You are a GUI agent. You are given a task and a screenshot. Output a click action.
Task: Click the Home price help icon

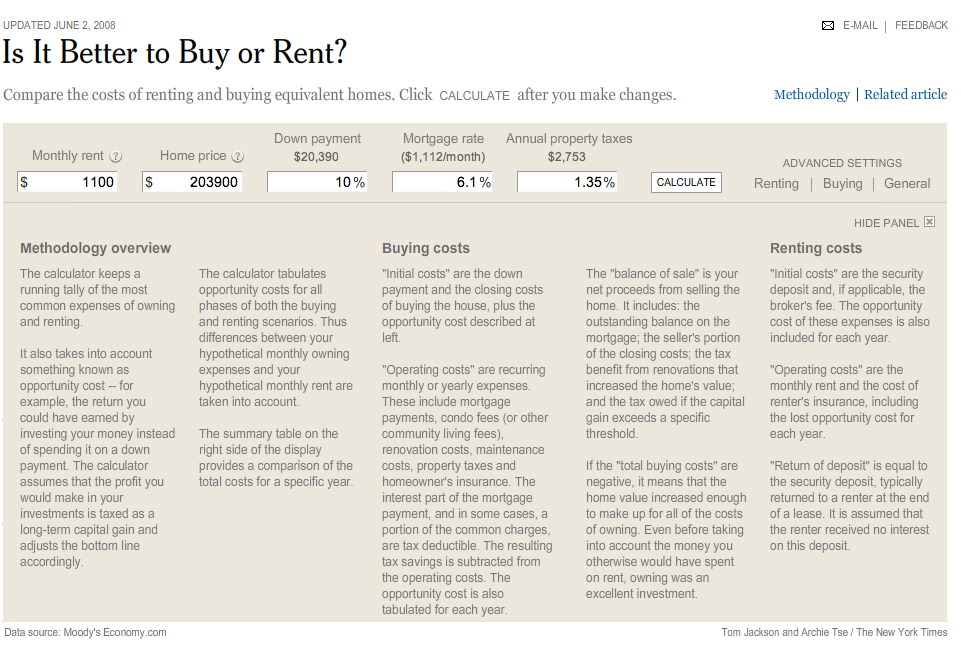coord(238,156)
